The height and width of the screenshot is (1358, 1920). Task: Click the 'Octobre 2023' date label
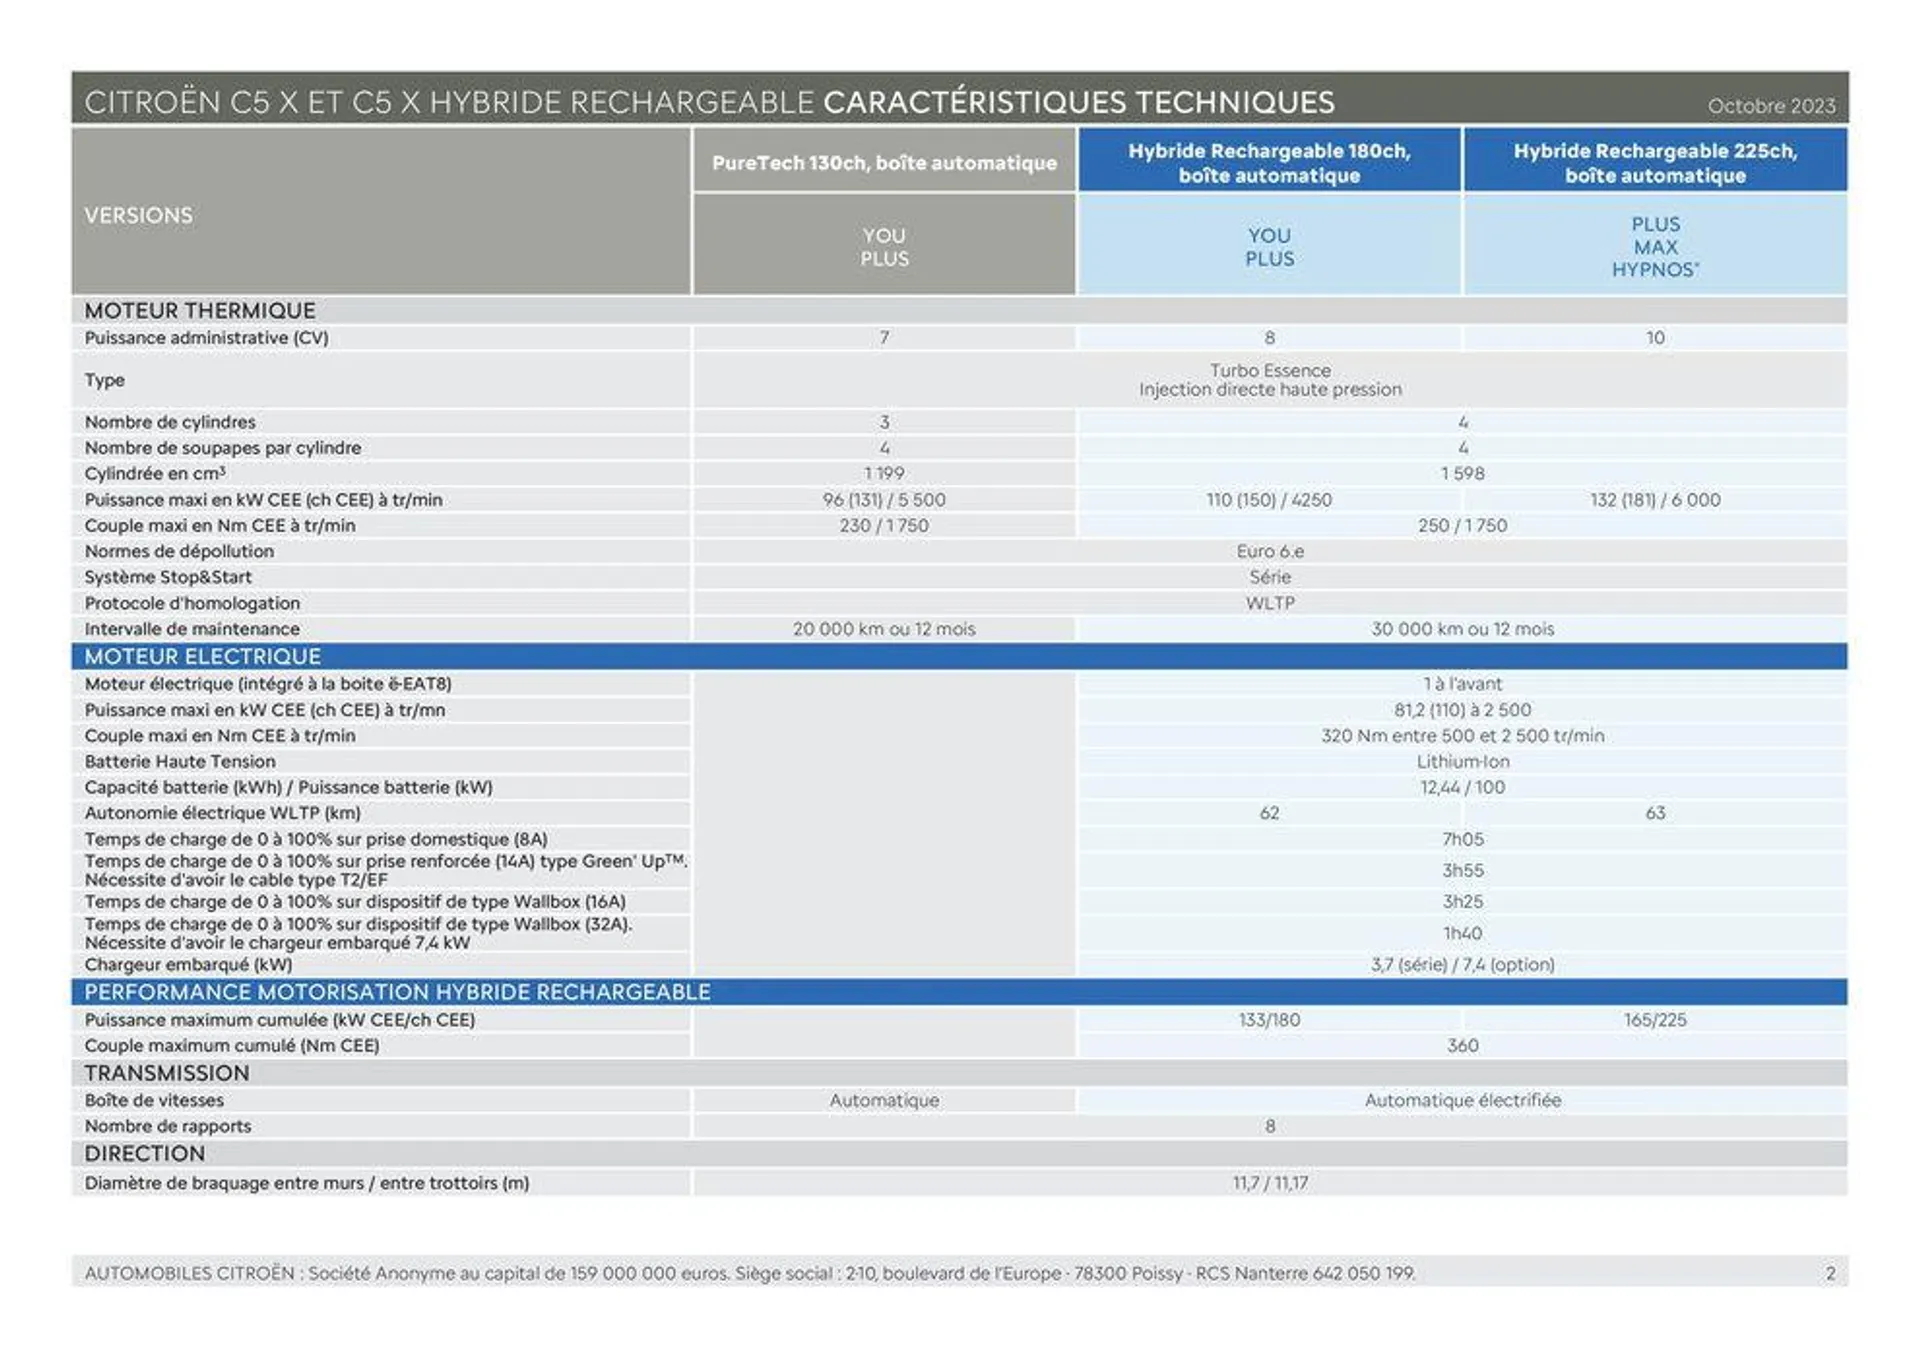pyautogui.click(x=1771, y=106)
